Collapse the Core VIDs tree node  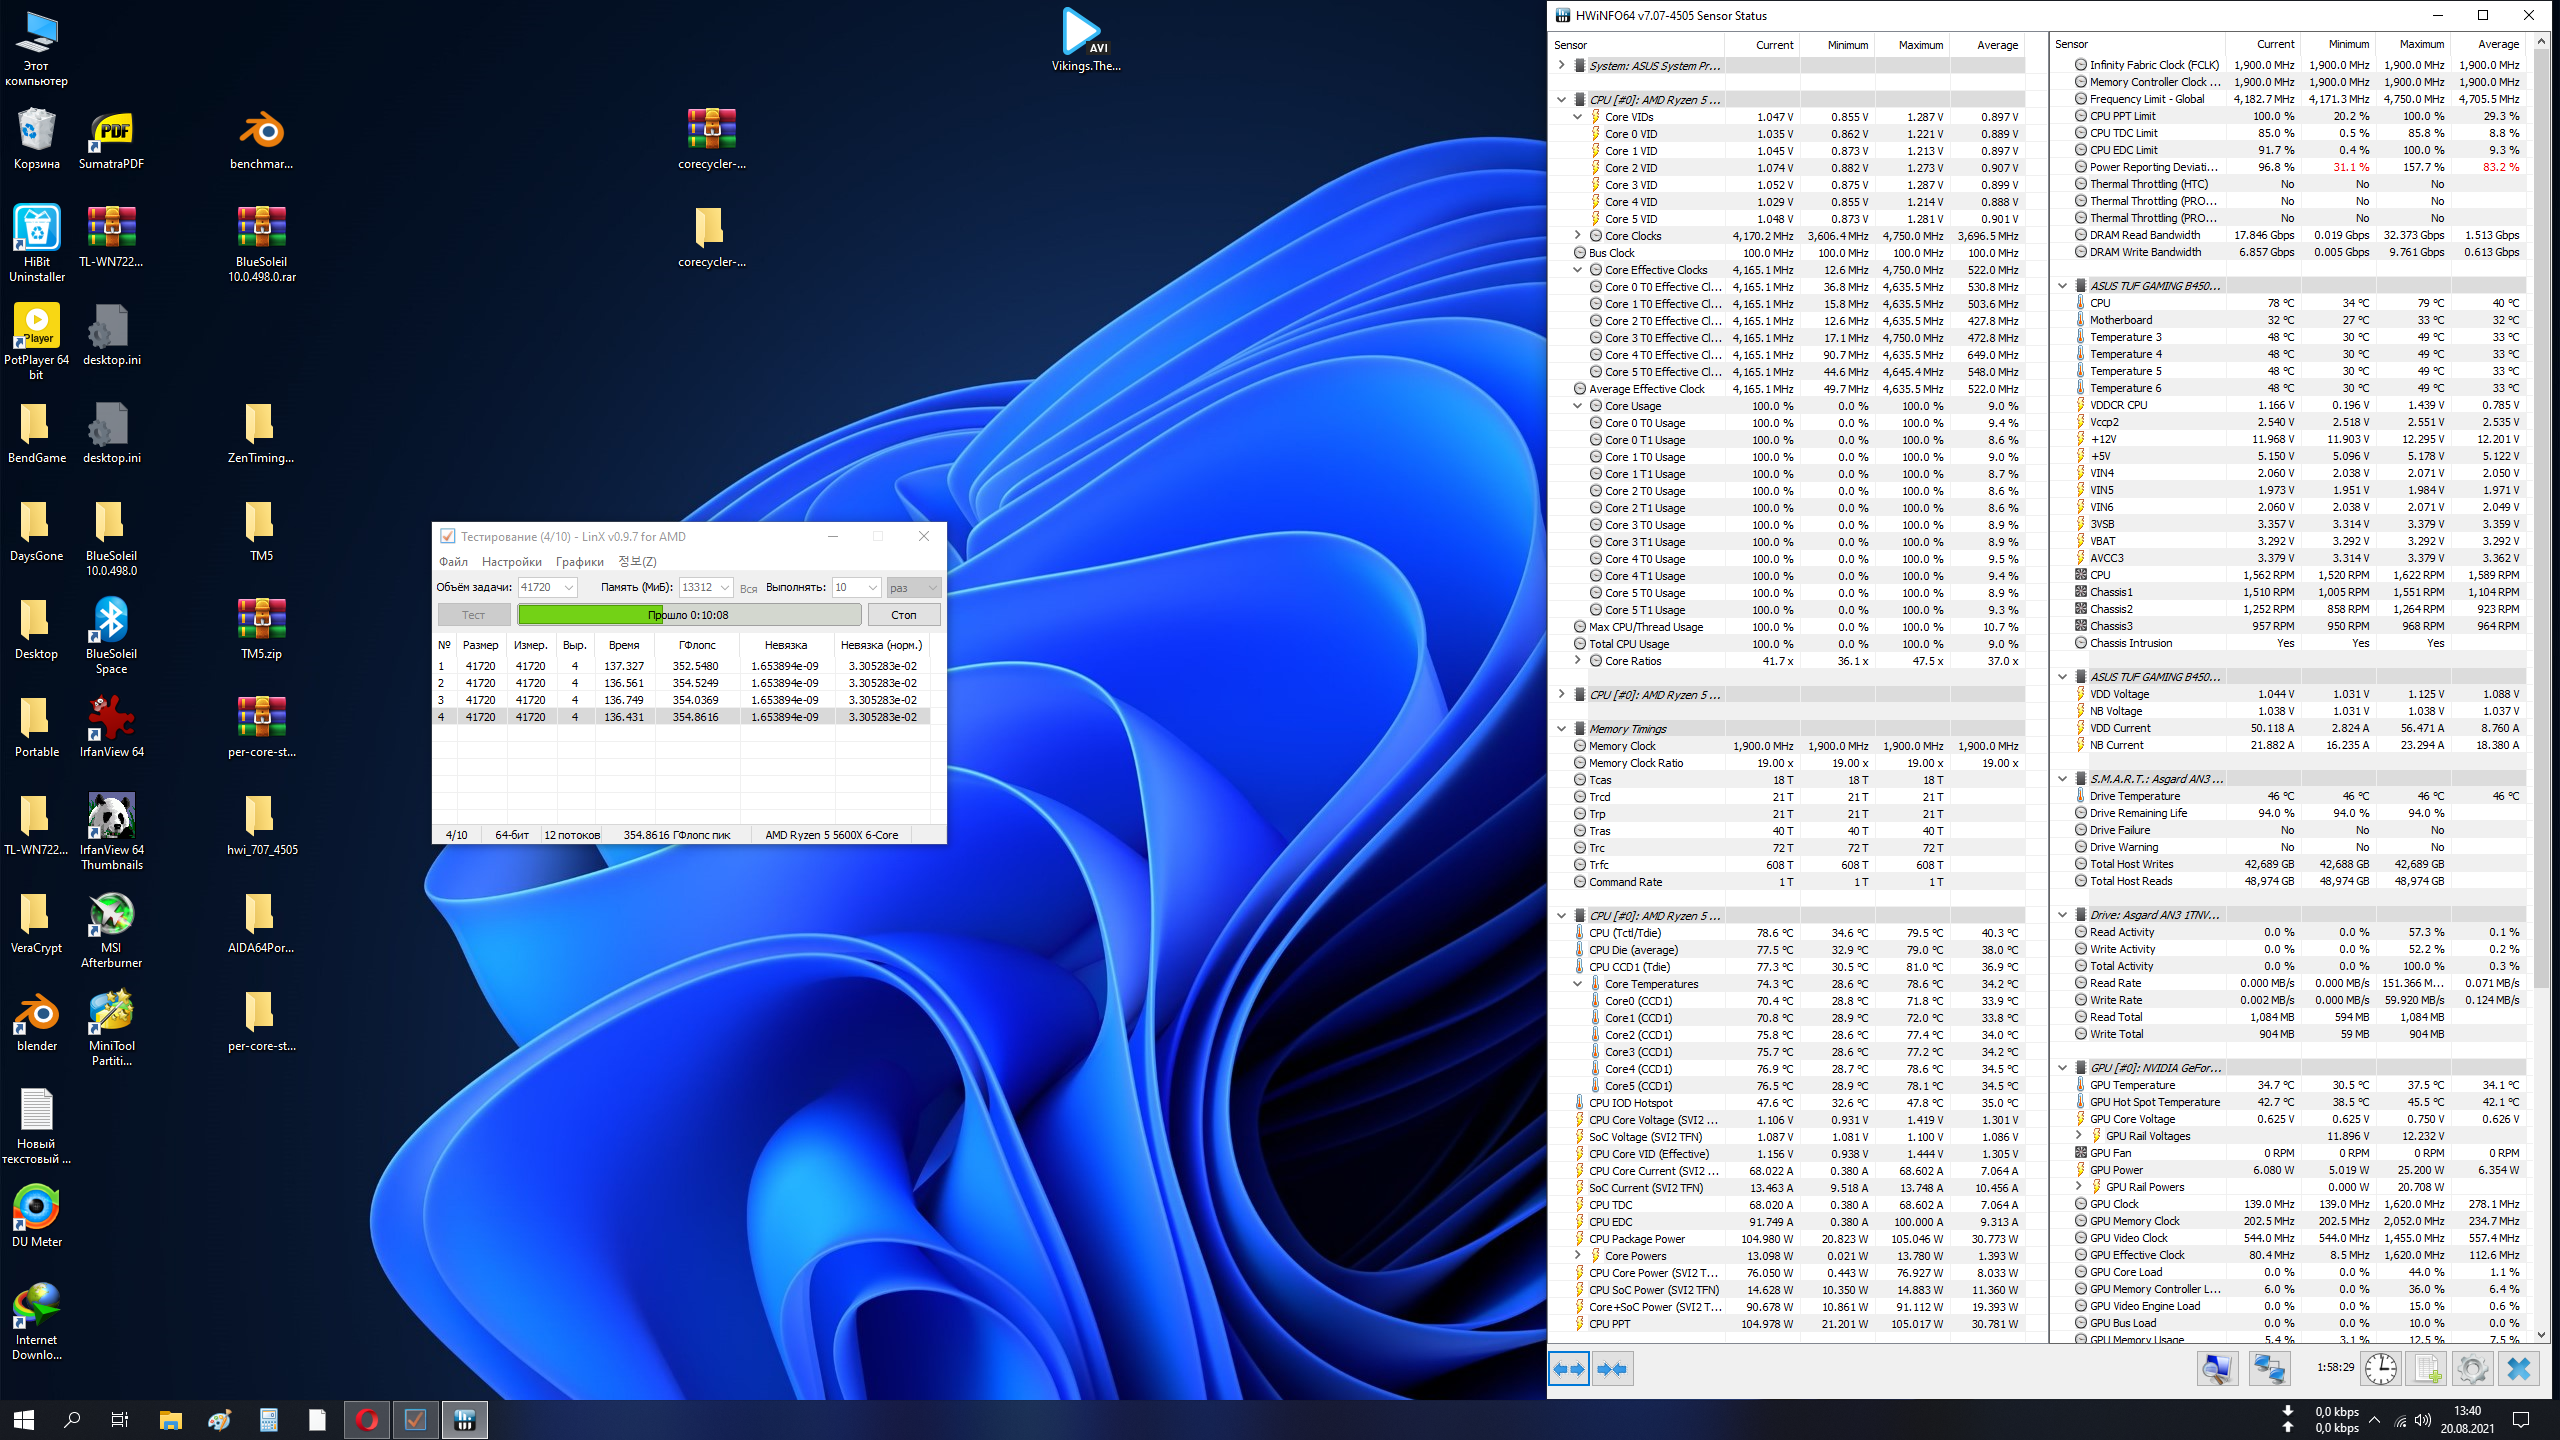(1578, 117)
